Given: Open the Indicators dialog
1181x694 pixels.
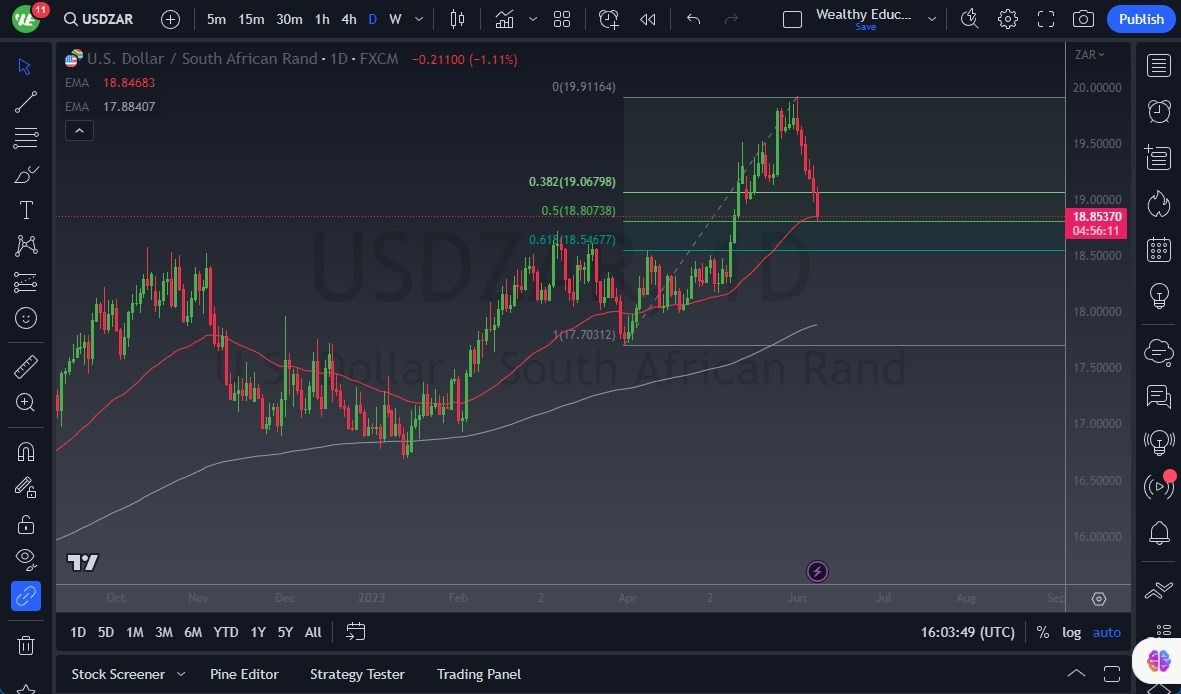Looking at the screenshot, I should [504, 18].
